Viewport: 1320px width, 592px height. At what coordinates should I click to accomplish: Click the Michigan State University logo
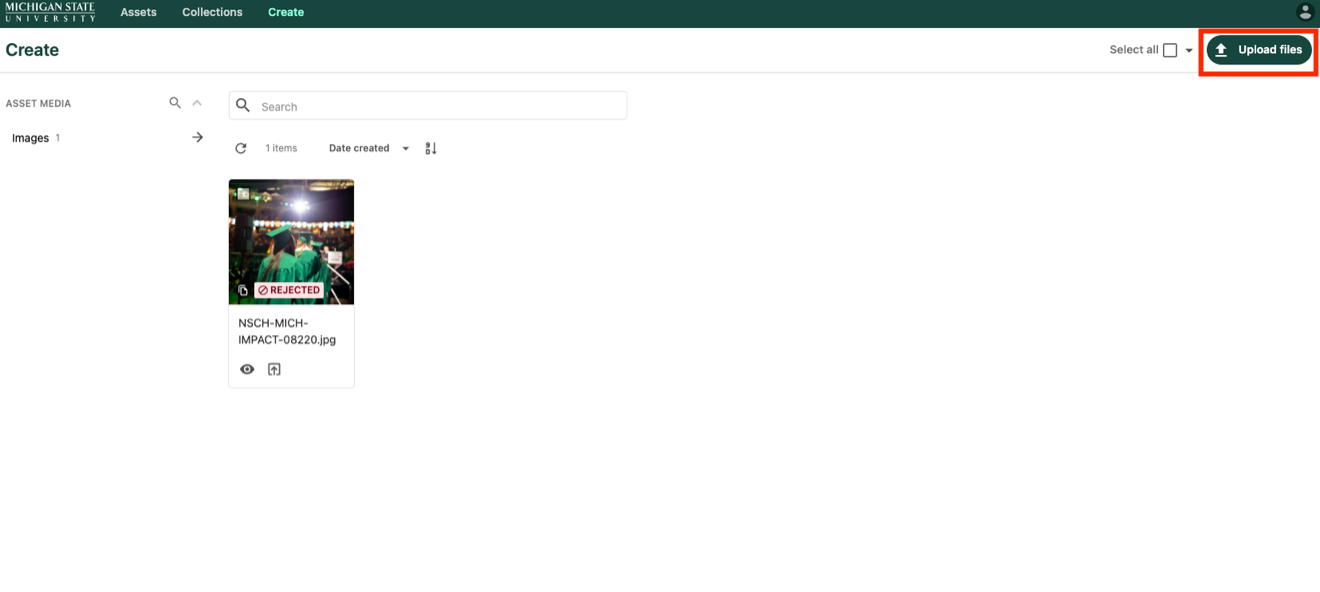coord(50,12)
